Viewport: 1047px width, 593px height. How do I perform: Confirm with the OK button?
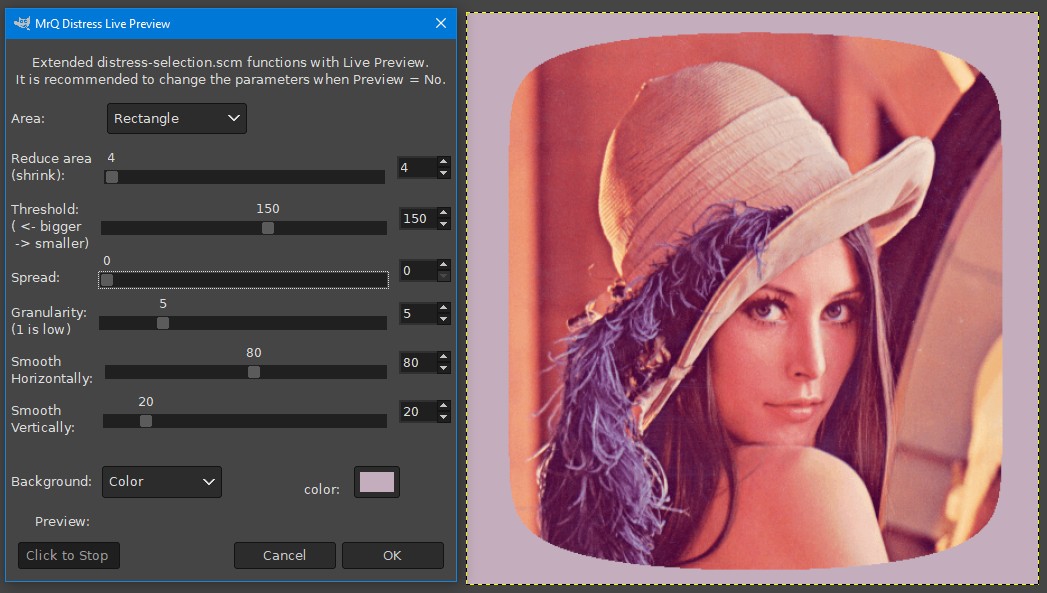(393, 555)
